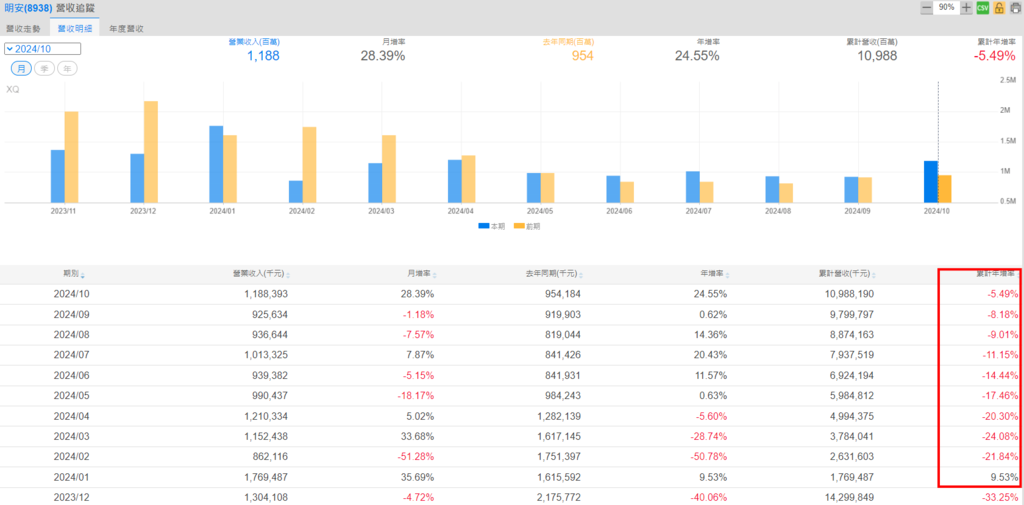Screen dimensions: 1024x505
Task: Click the summary 月增率 value 28.39%
Action: point(383,56)
